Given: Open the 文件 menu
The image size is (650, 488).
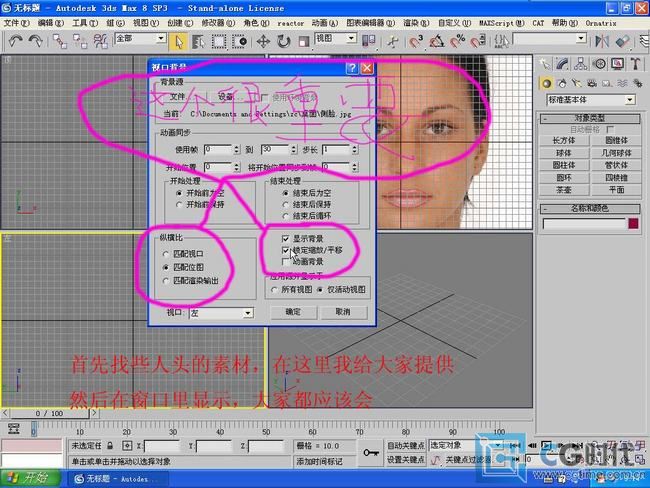Looking at the screenshot, I should (x=16, y=23).
